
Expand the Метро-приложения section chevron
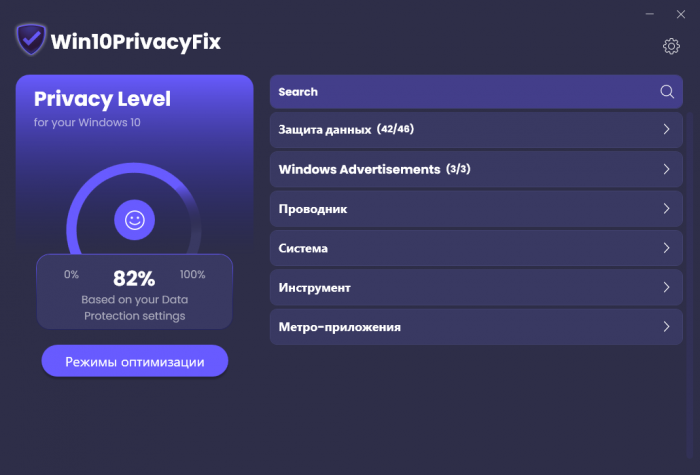click(666, 326)
